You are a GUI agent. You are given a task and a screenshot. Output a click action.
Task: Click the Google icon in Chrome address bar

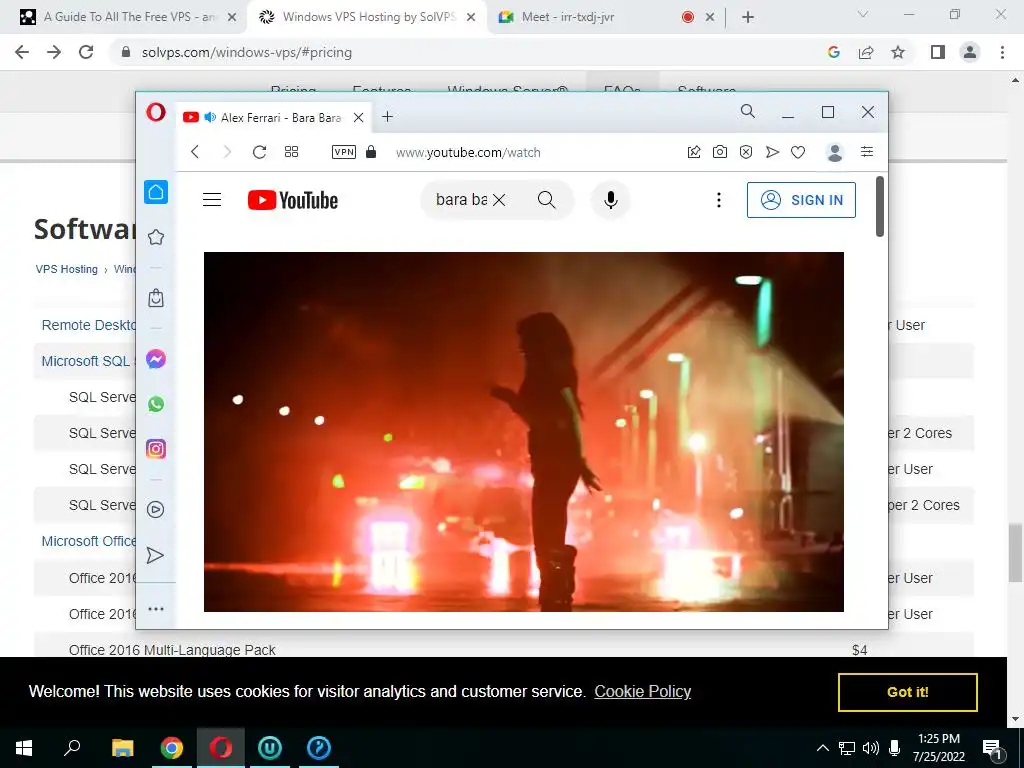pyautogui.click(x=833, y=52)
